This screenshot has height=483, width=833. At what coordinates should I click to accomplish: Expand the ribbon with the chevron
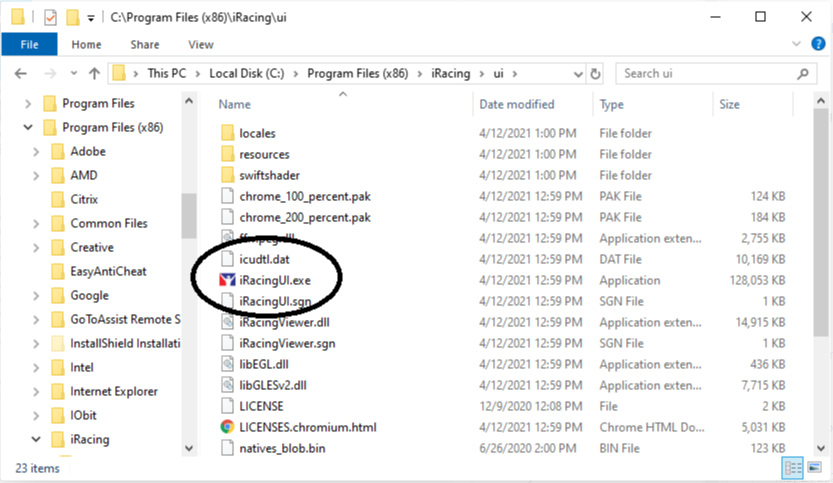pos(796,44)
